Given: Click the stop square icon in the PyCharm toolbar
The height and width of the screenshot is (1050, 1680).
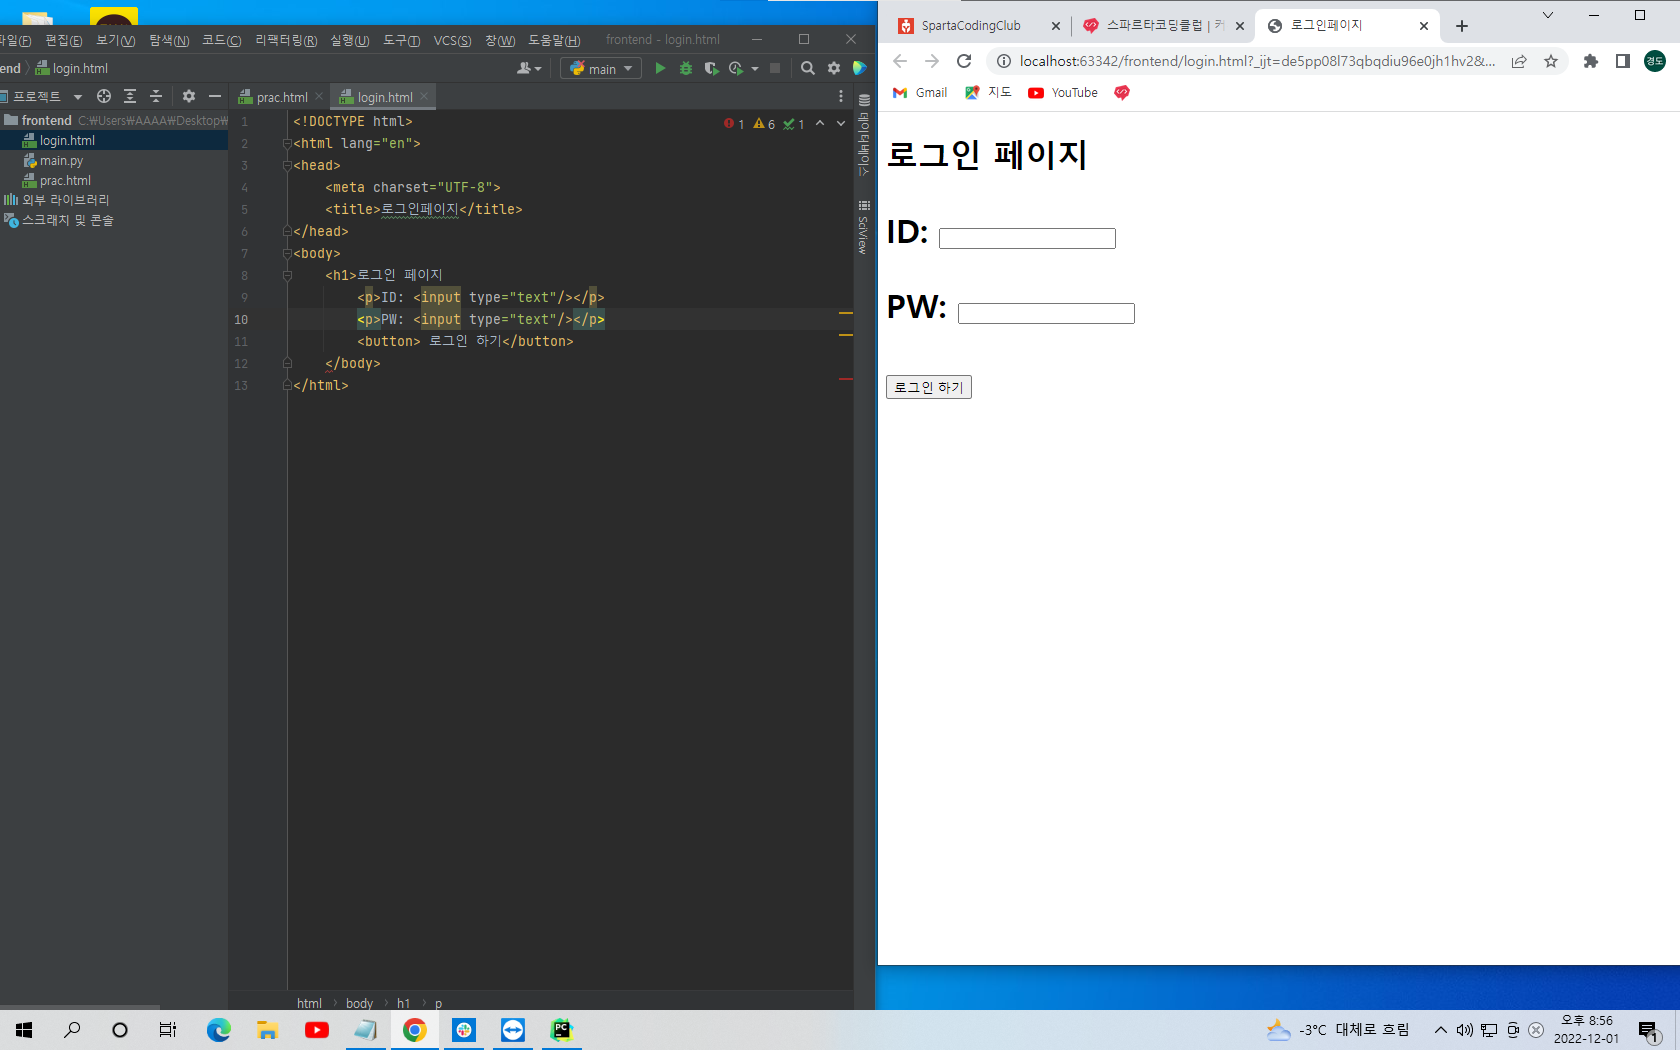Looking at the screenshot, I should click(775, 68).
